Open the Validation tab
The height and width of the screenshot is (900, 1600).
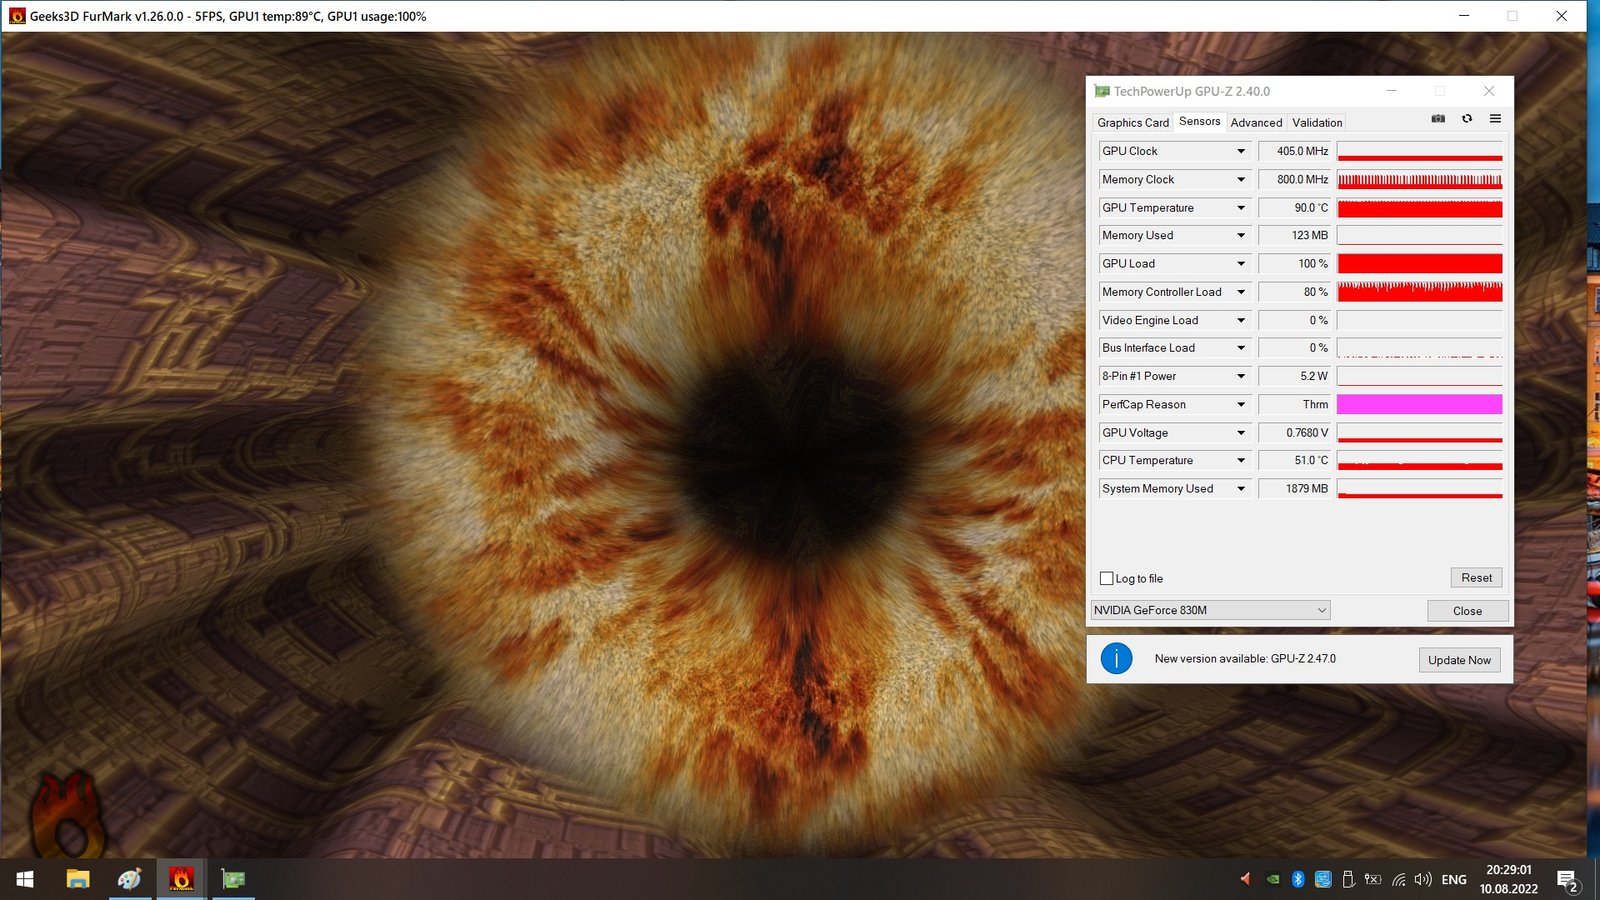point(1317,123)
